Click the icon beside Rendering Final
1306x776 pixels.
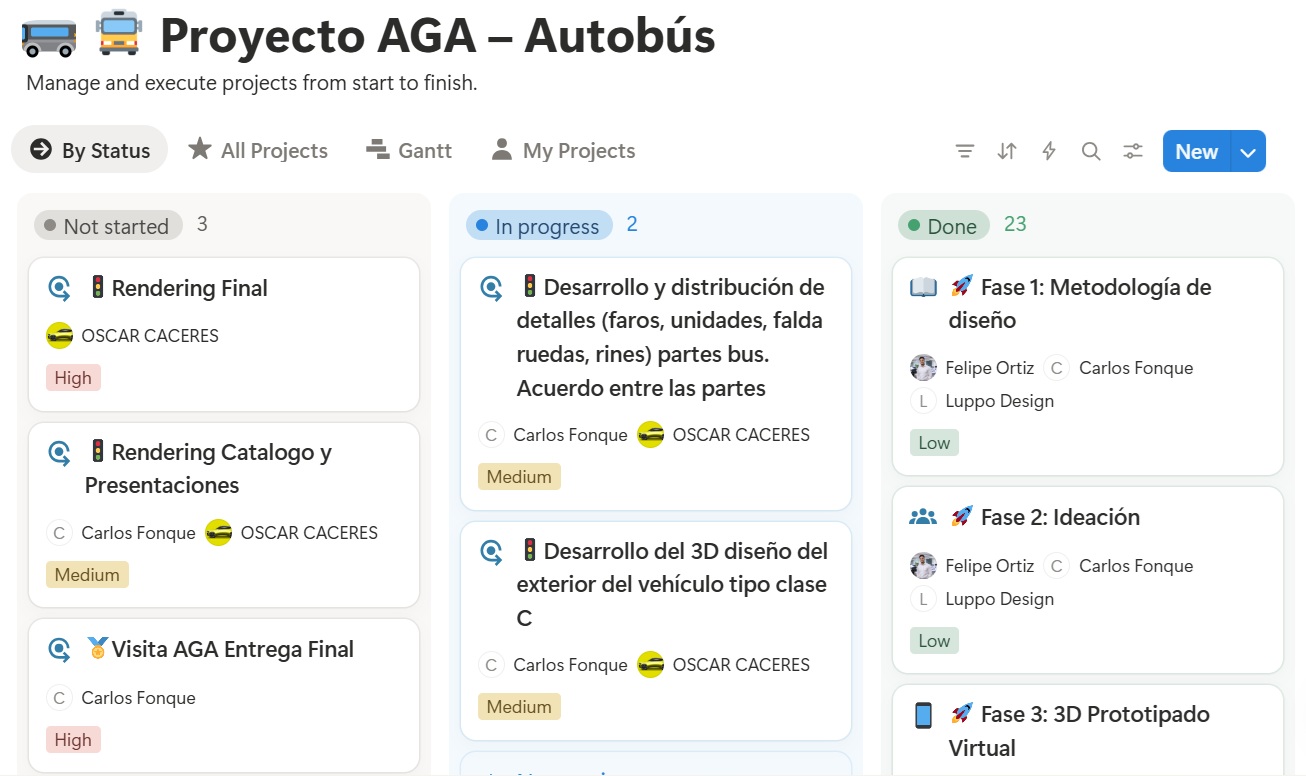pos(60,289)
